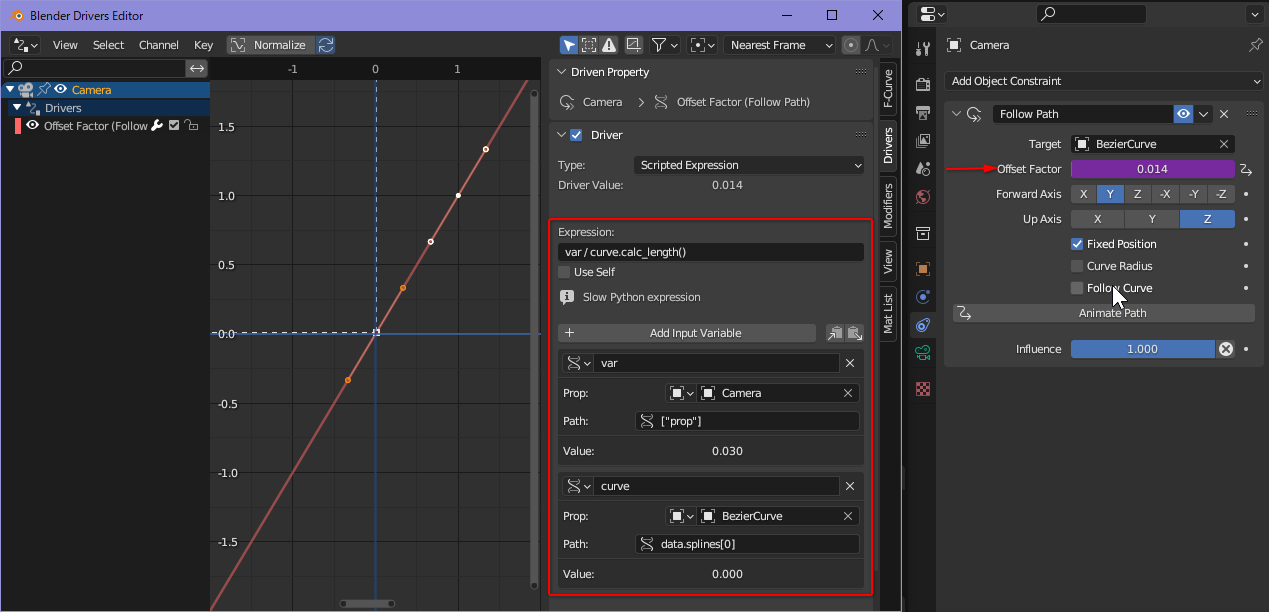The width and height of the screenshot is (1269, 612).
Task: Open the filters funnel dropdown
Action: [x=665, y=45]
